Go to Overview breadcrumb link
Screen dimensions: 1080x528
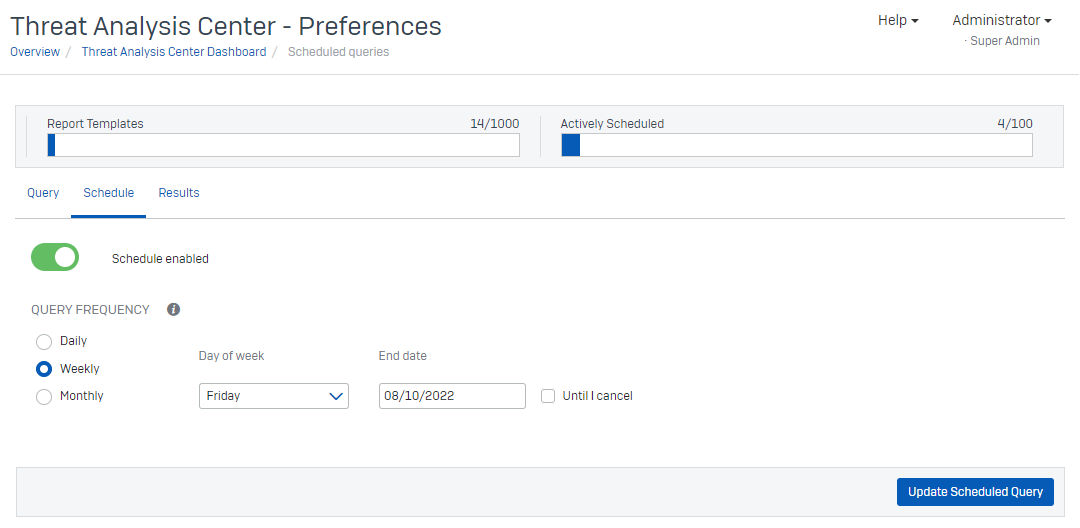point(35,52)
